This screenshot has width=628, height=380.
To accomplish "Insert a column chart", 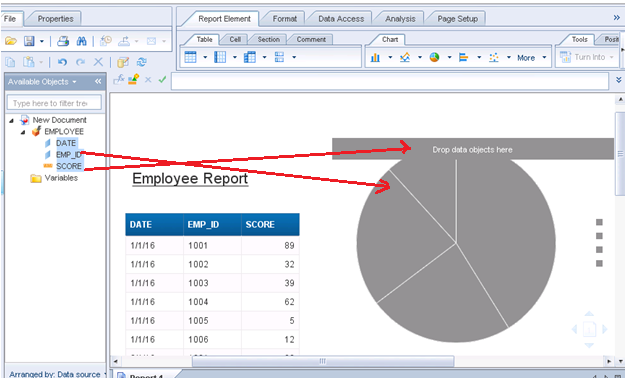I will [x=375, y=58].
